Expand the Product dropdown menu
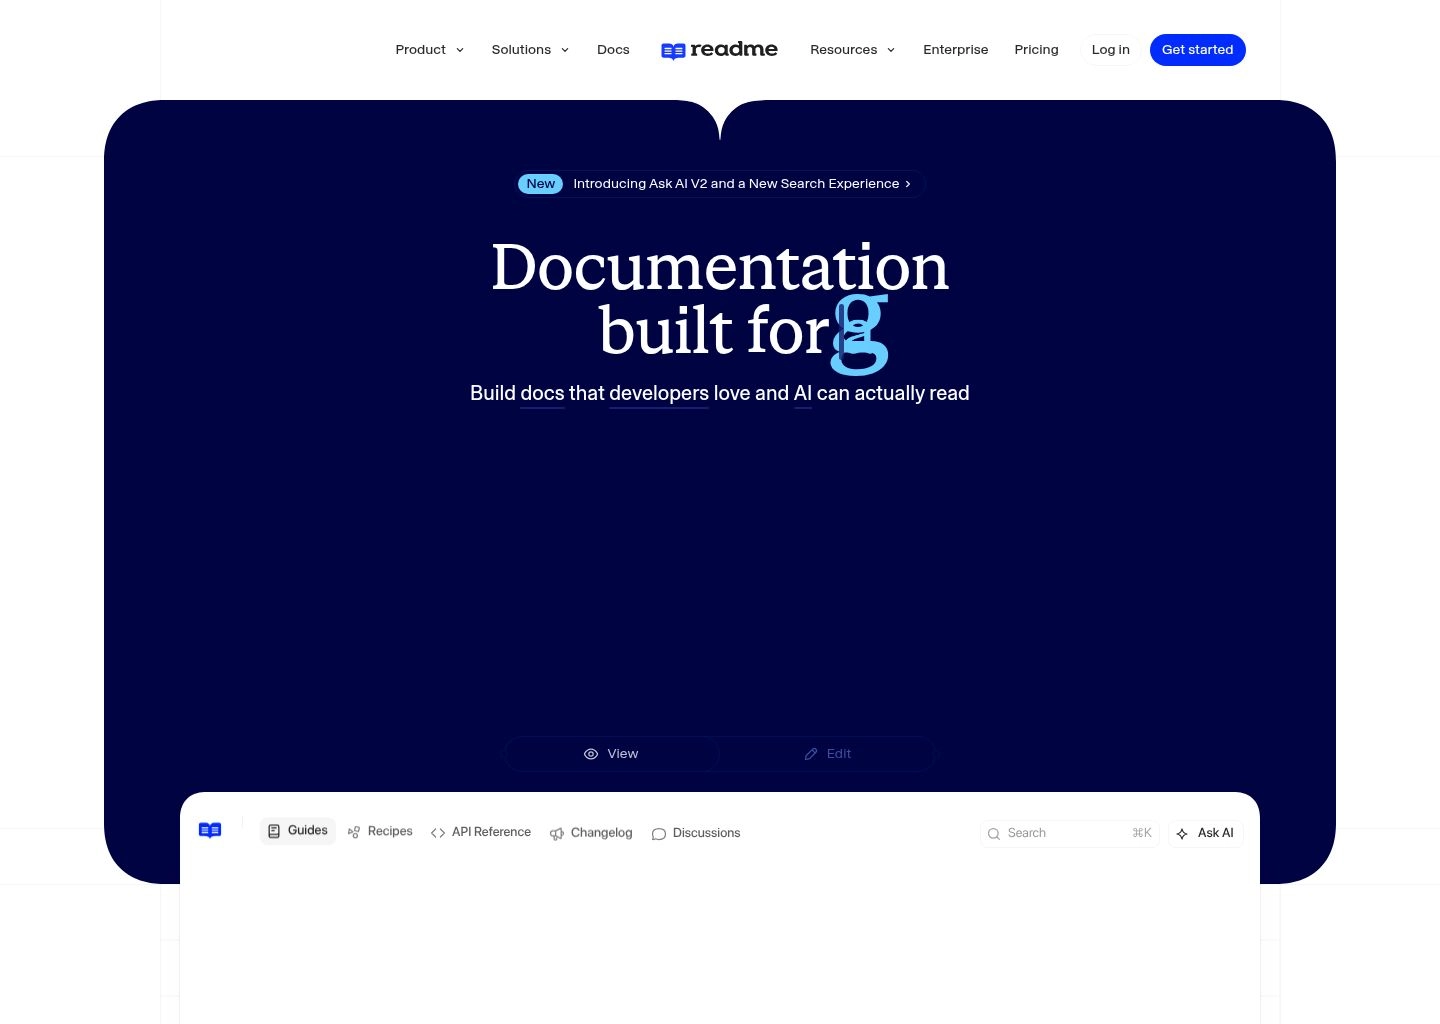Viewport: 1440px width, 1024px height. 430,50
